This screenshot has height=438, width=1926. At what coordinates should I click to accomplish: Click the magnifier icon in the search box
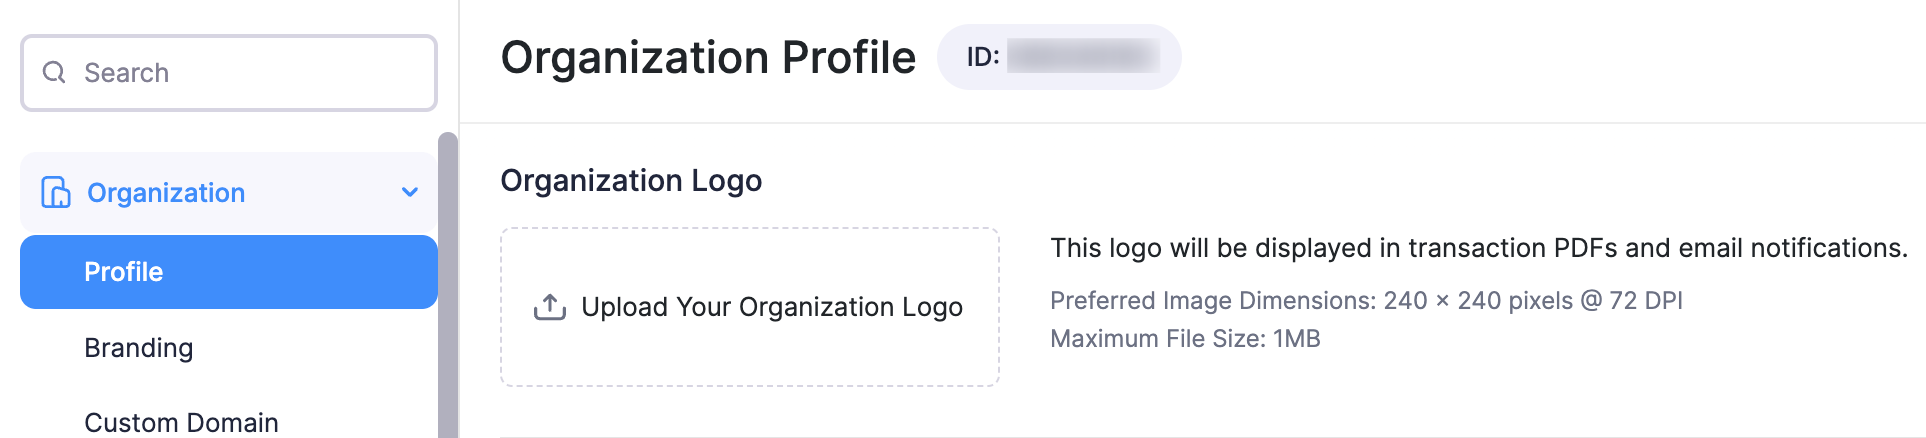click(54, 72)
